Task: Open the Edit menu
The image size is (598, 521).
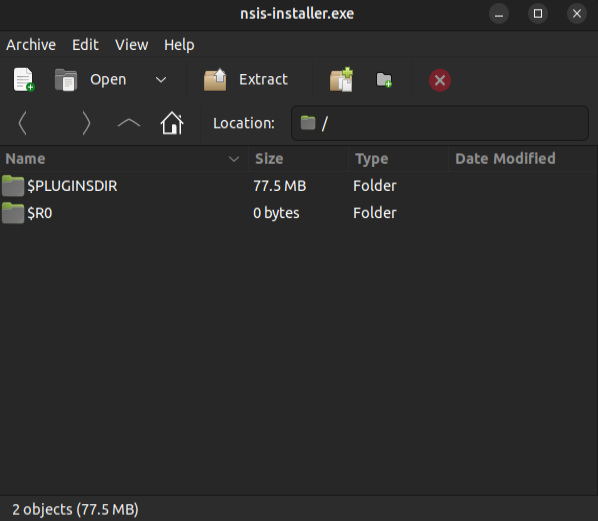Action: [85, 45]
